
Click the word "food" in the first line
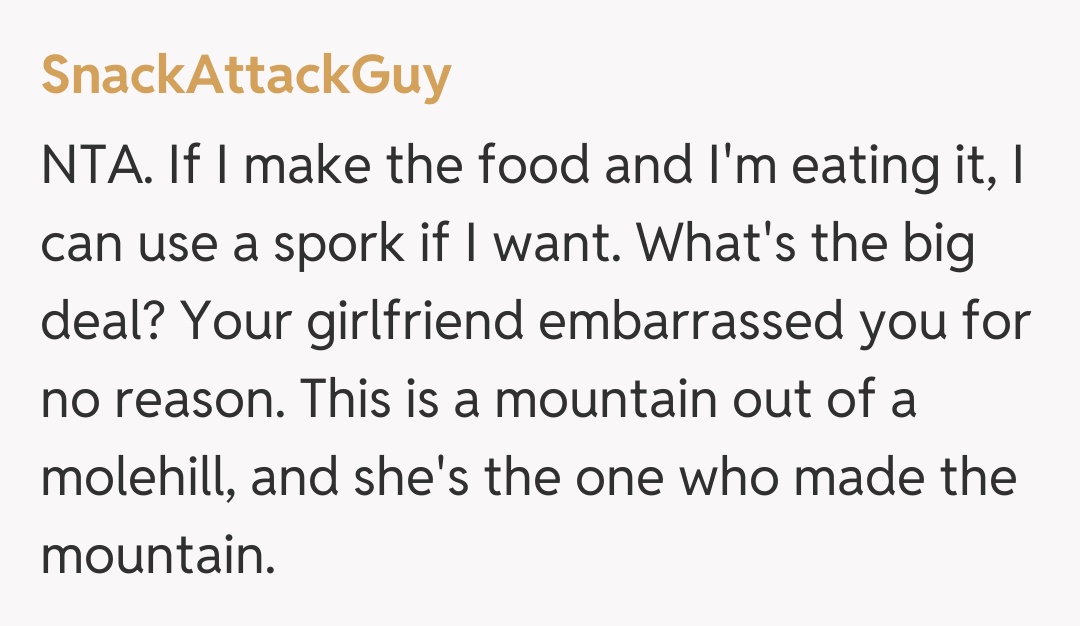coord(532,166)
